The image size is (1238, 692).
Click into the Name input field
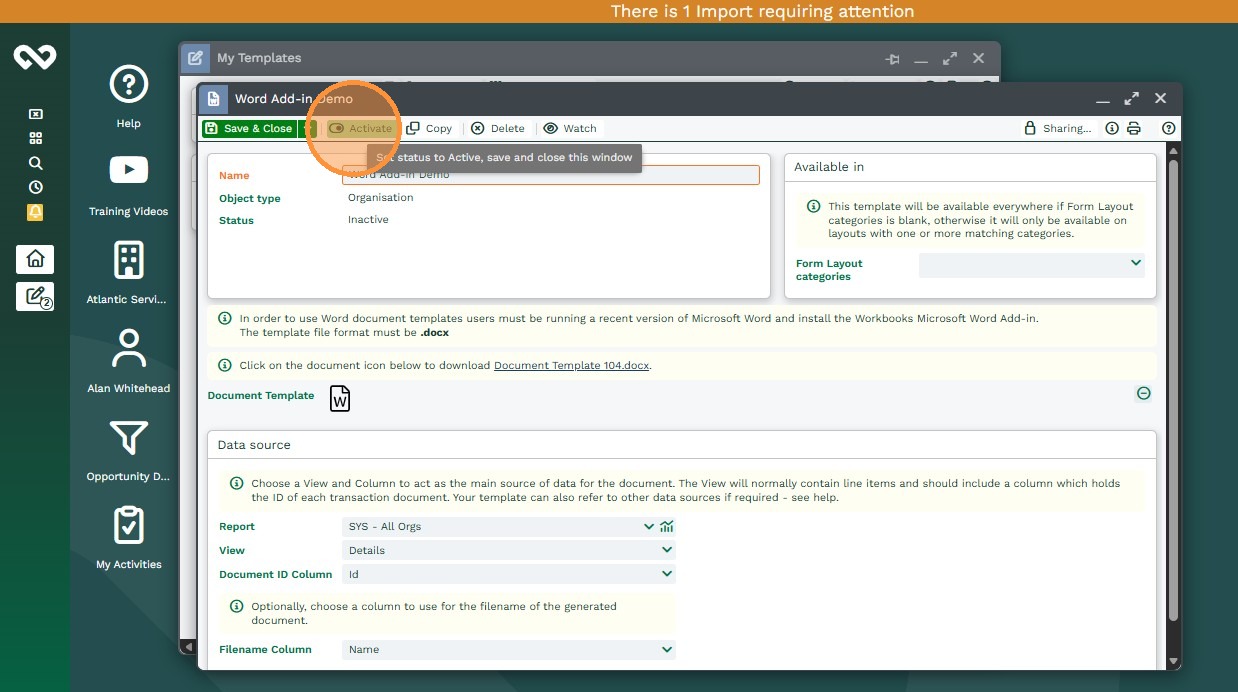click(x=551, y=175)
